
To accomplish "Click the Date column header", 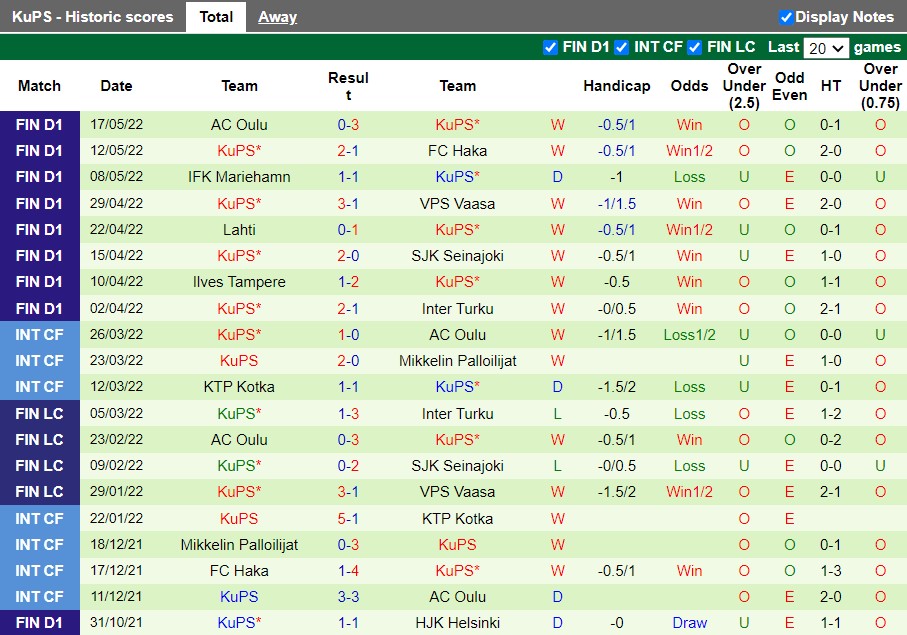I will [x=116, y=86].
